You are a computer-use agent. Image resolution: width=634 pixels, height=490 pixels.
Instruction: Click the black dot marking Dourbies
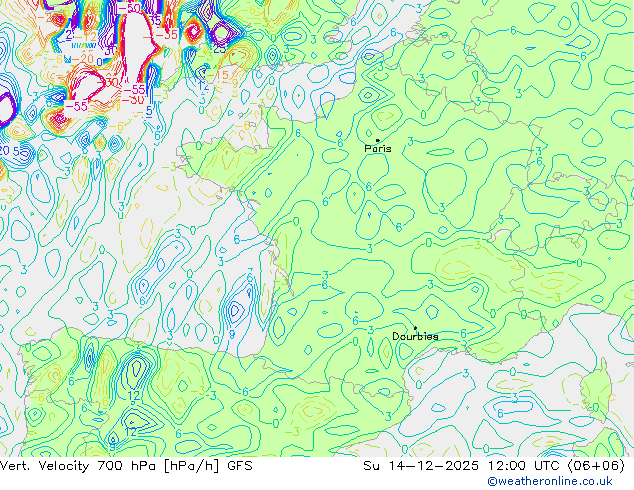(x=415, y=328)
